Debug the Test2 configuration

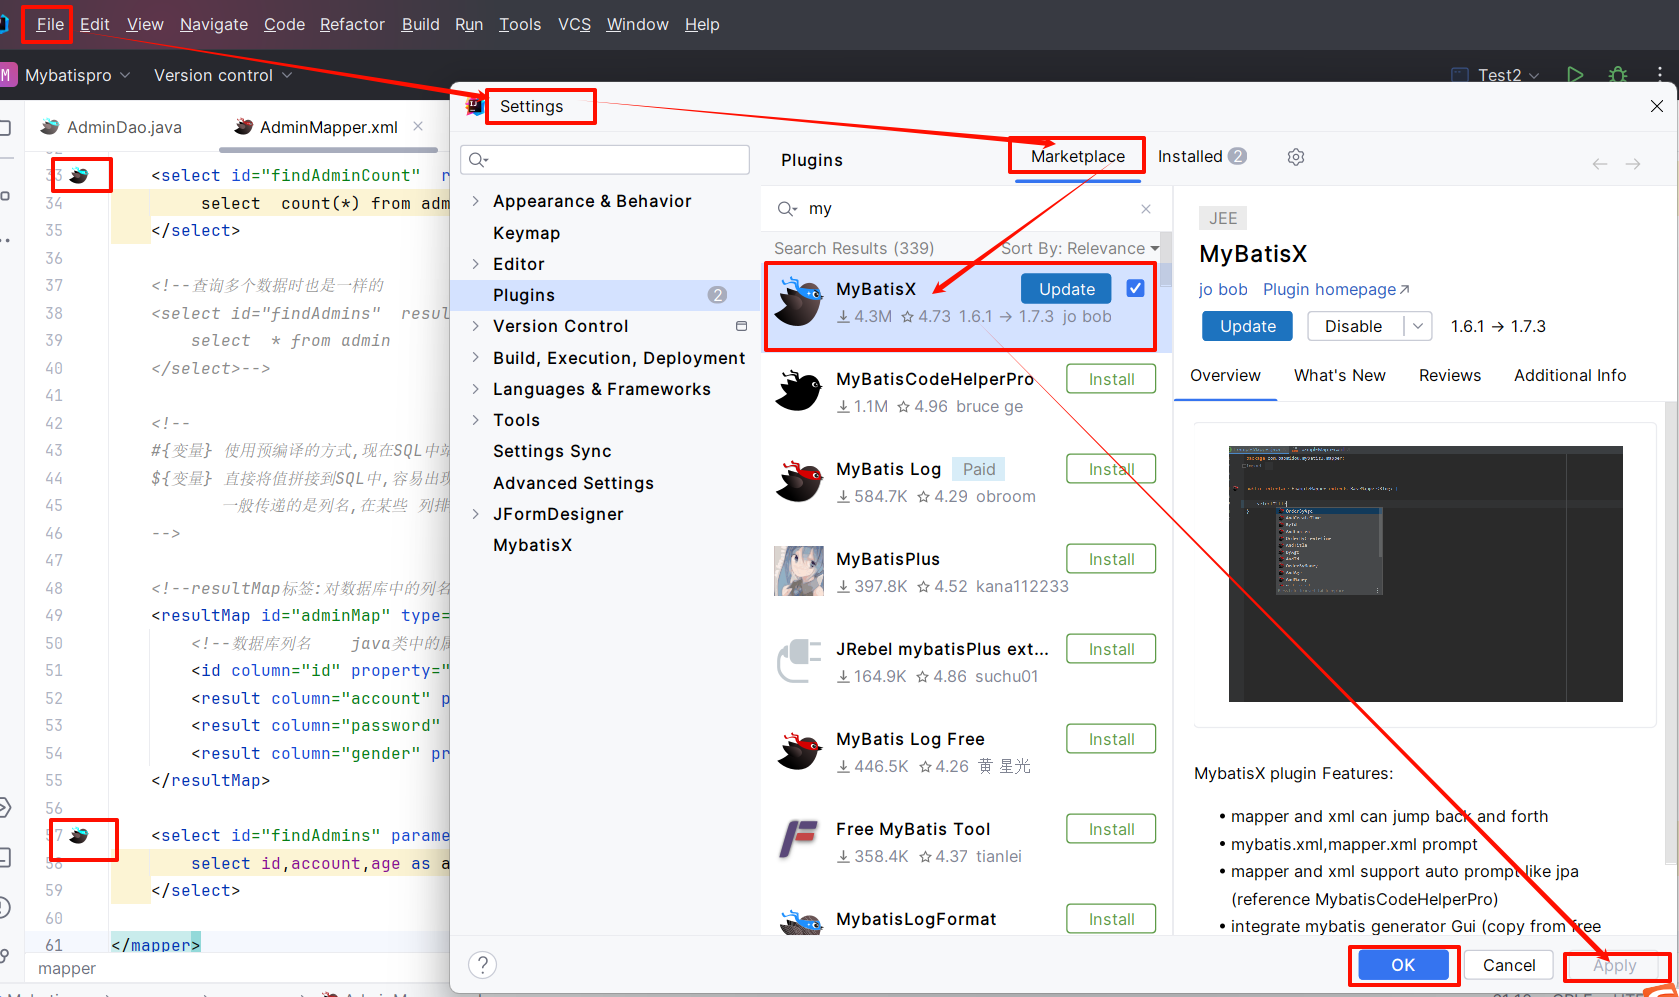click(x=1618, y=75)
